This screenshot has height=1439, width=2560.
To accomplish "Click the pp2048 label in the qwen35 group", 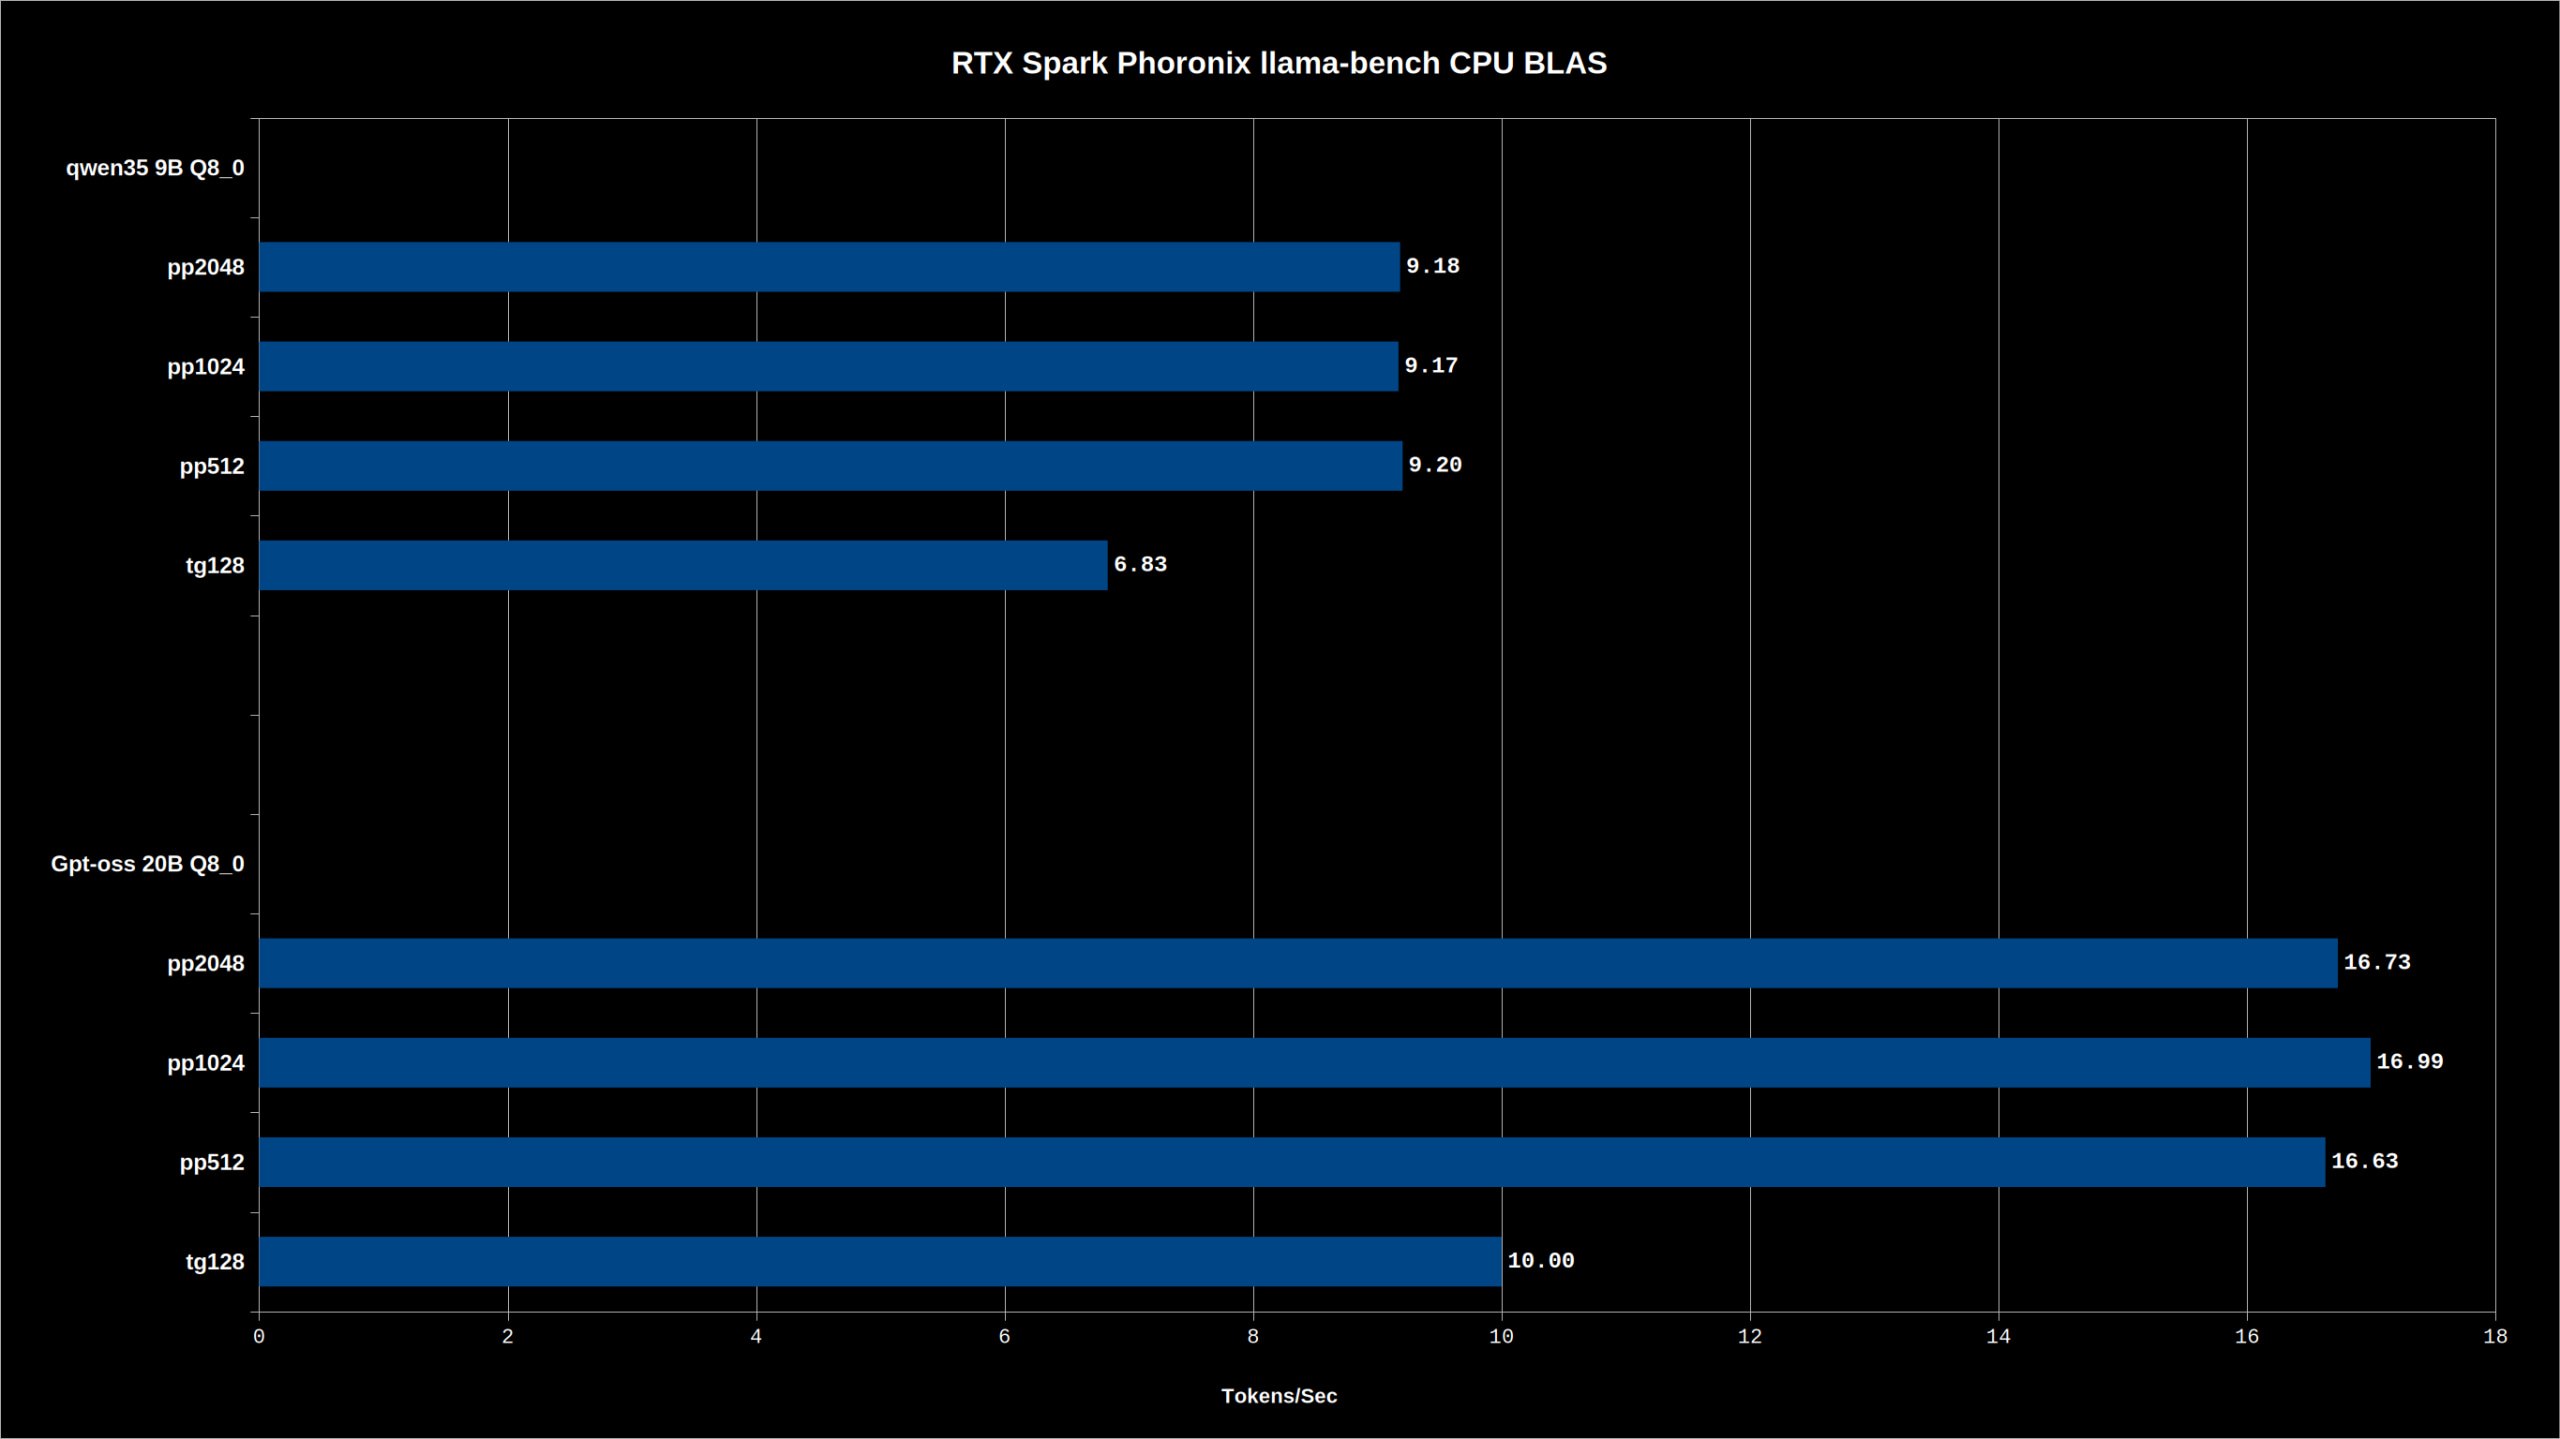I will point(206,267).
